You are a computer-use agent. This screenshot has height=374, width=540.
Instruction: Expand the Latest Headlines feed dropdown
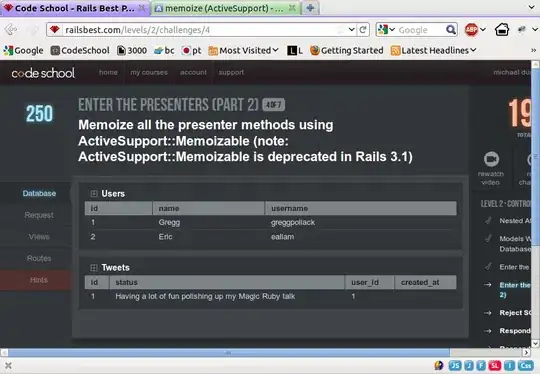click(x=434, y=50)
